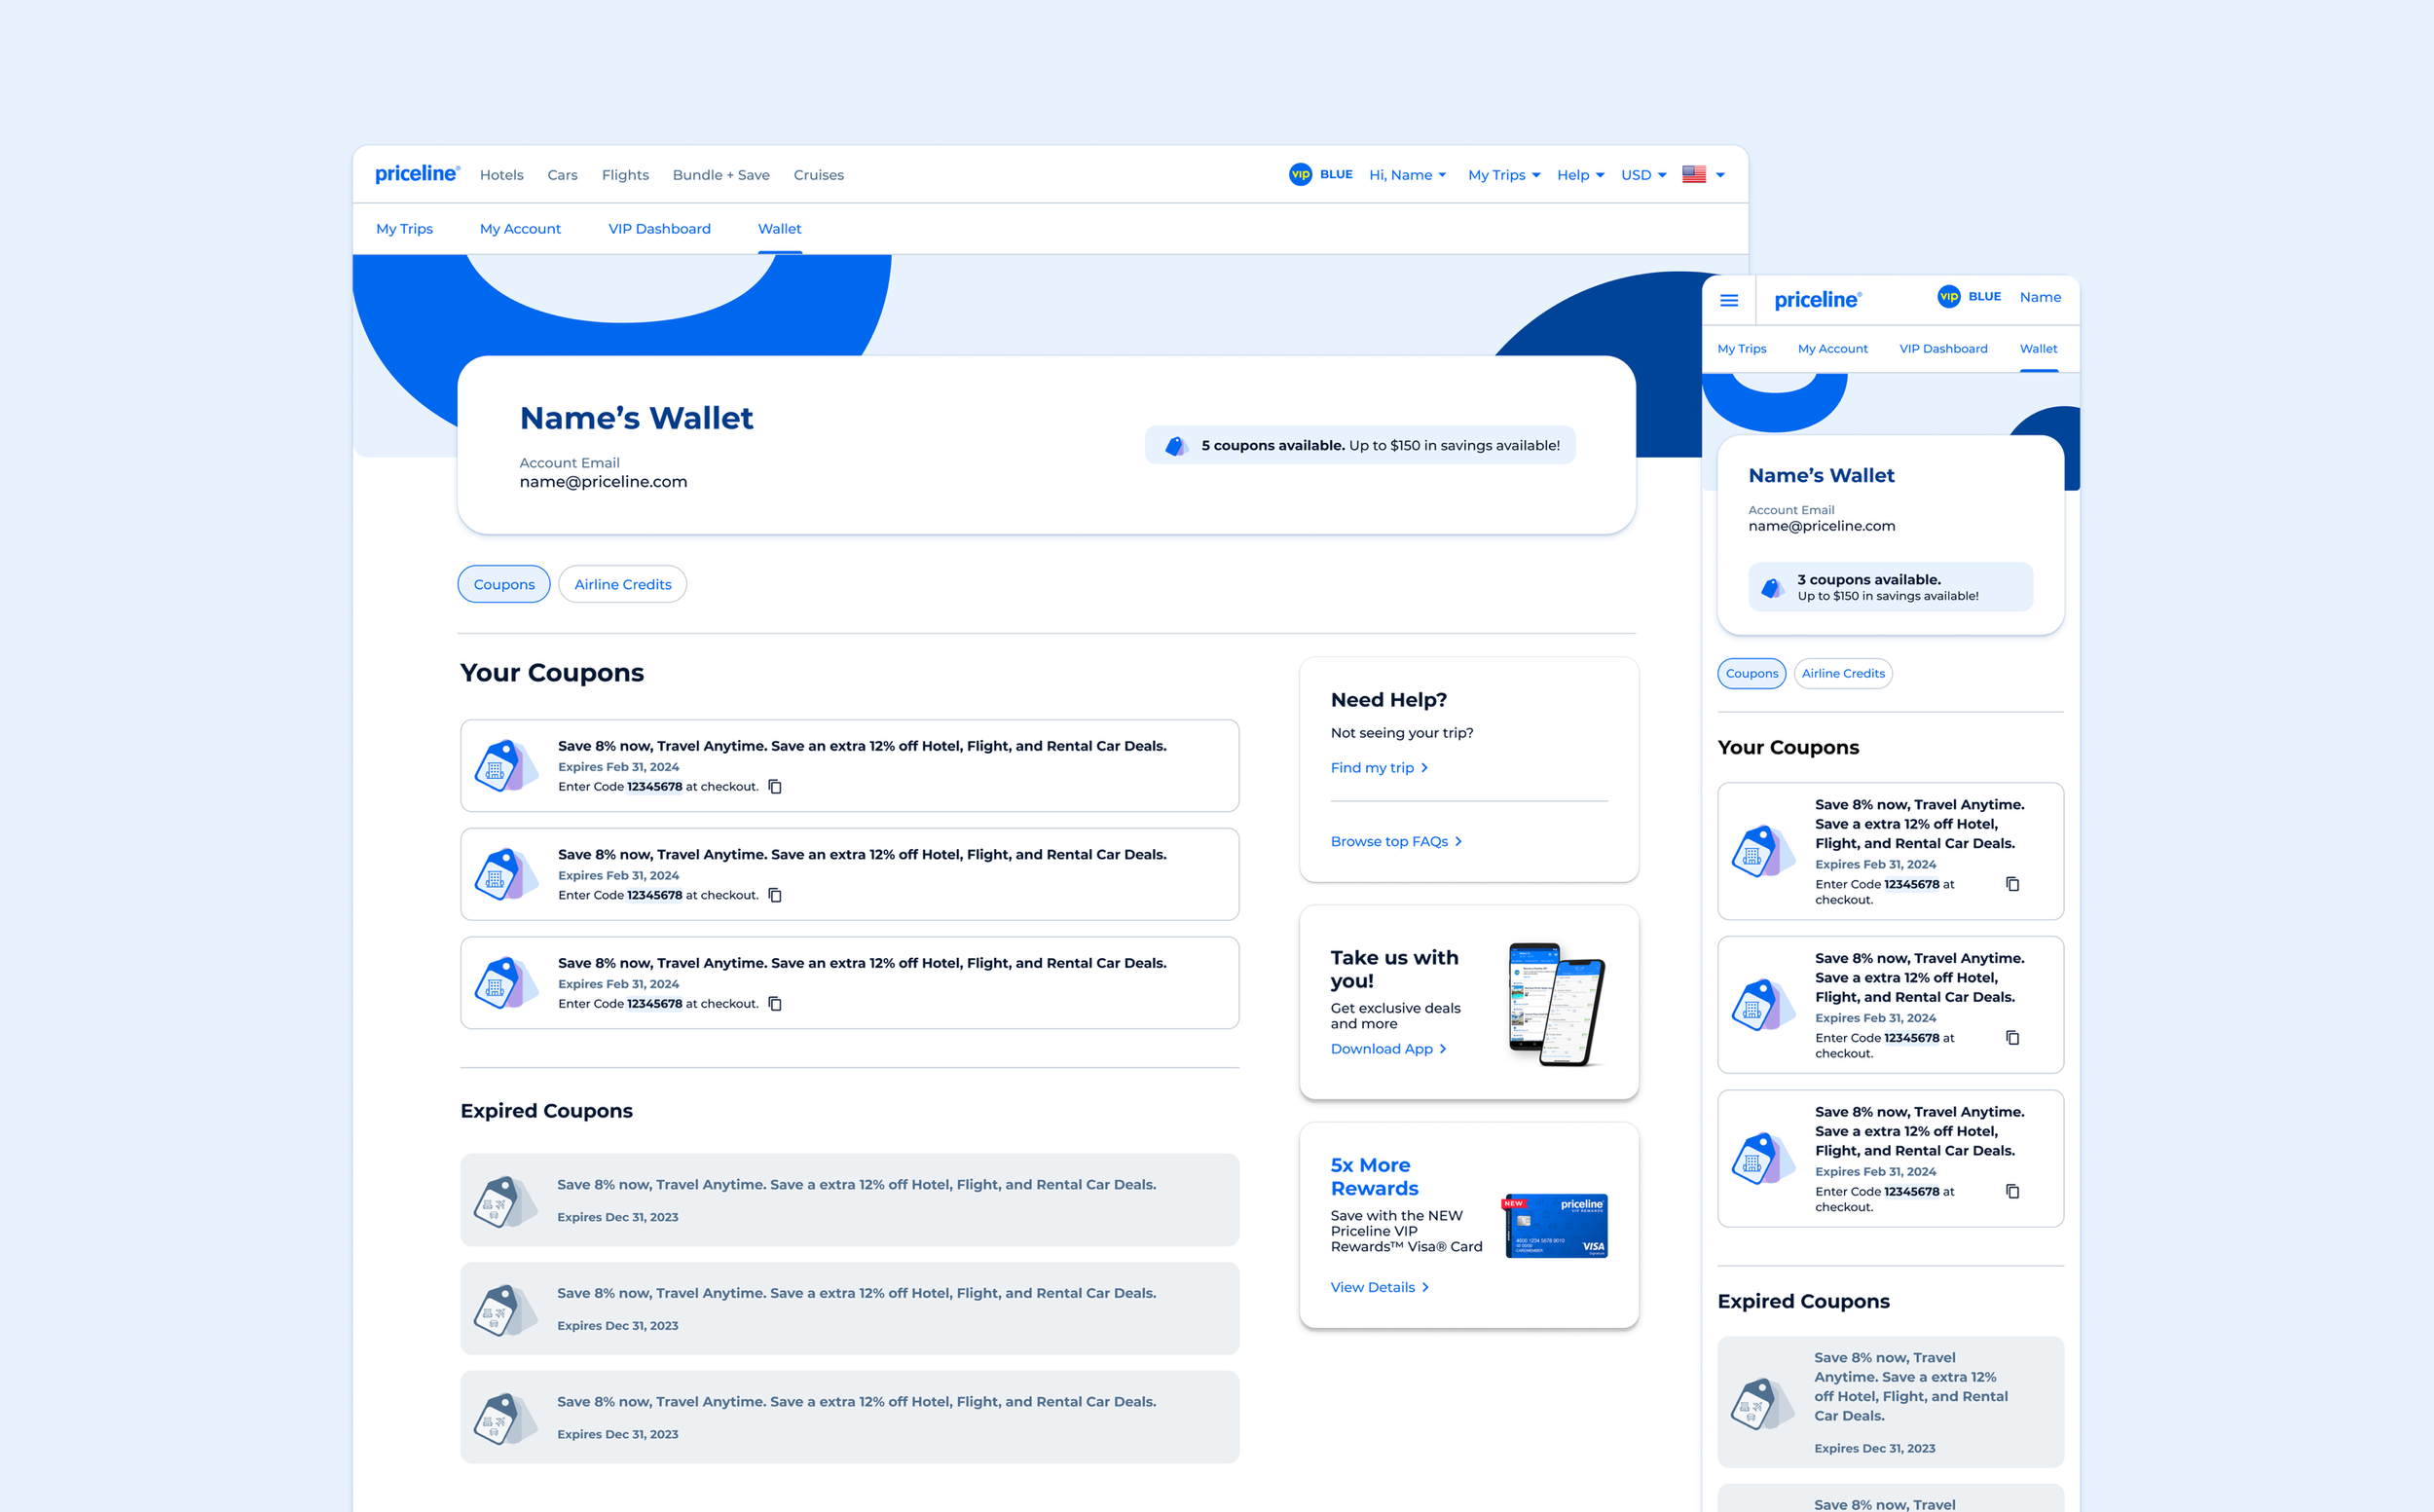Screen dimensions: 2434x1512
Task: Copy code icon in first mobile coupon
Action: point(2013,884)
